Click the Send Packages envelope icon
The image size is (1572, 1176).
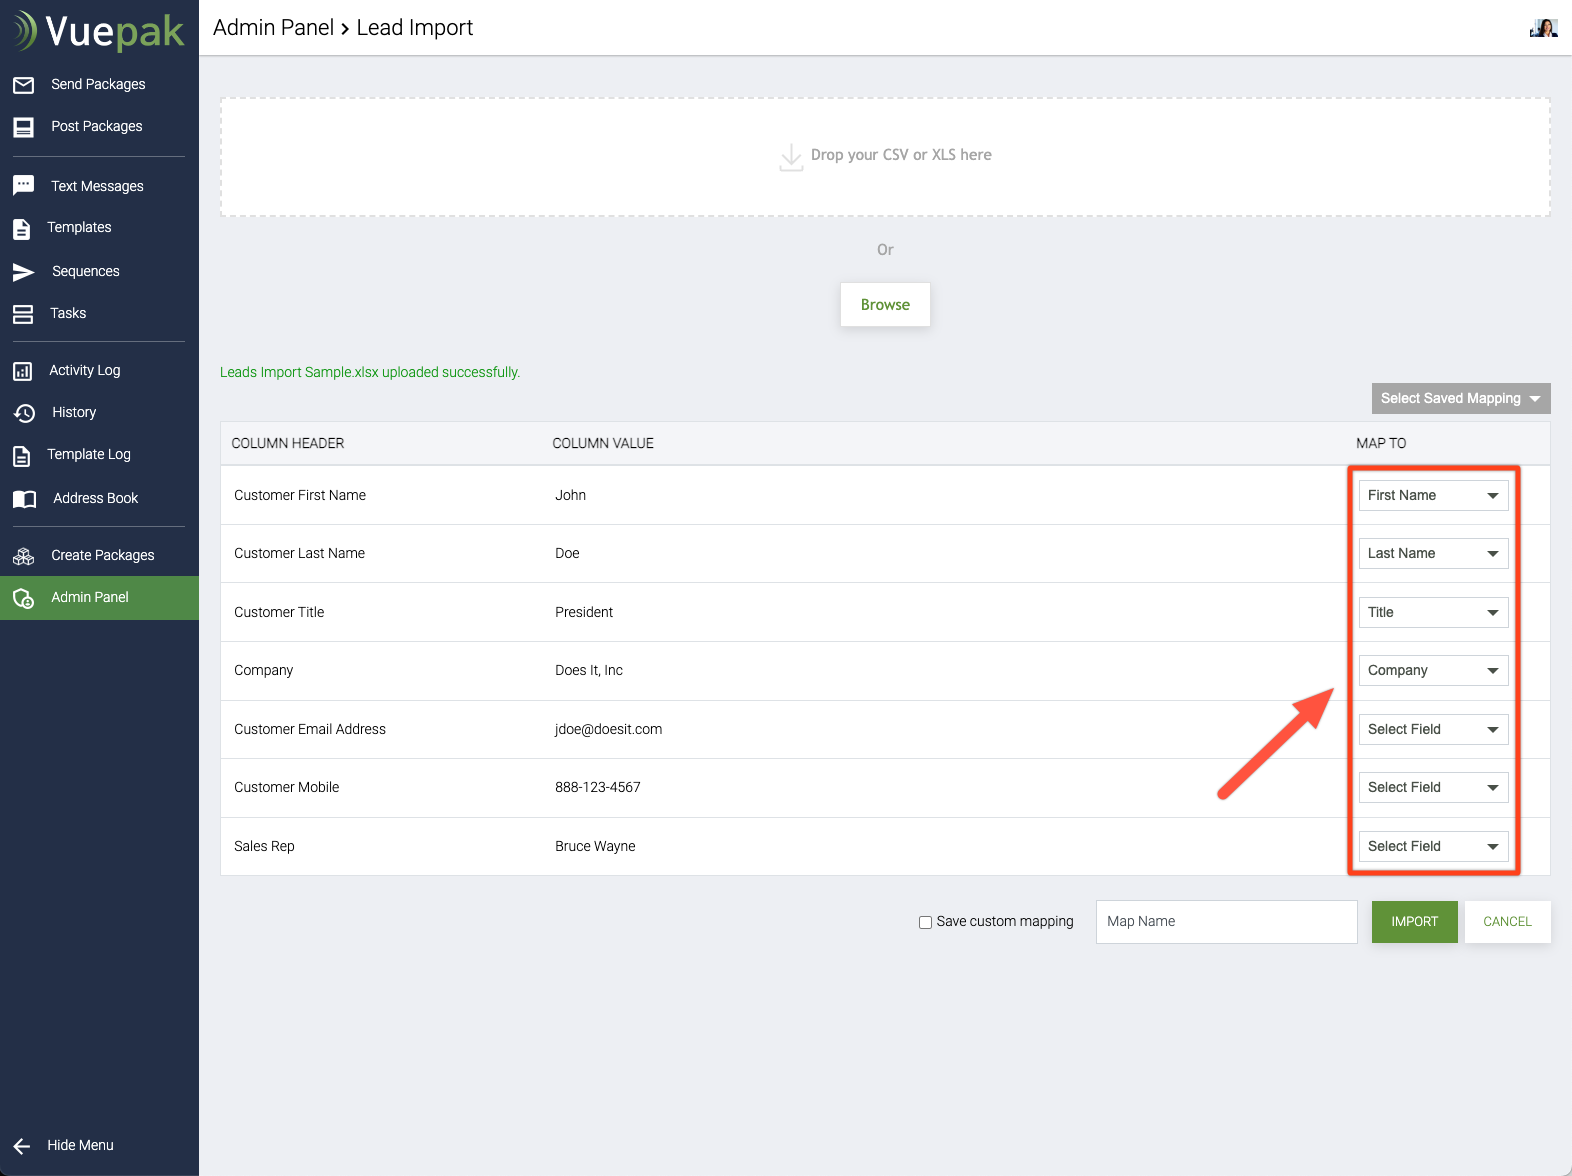[x=24, y=85]
